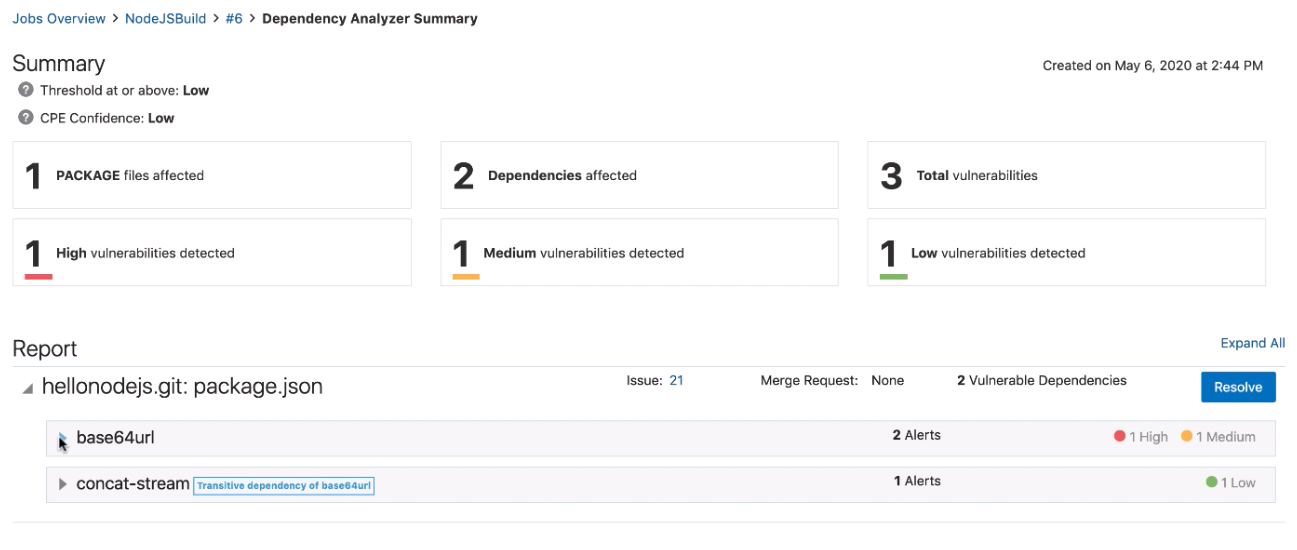Click help icon beside CPE Confidence

pos(26,118)
